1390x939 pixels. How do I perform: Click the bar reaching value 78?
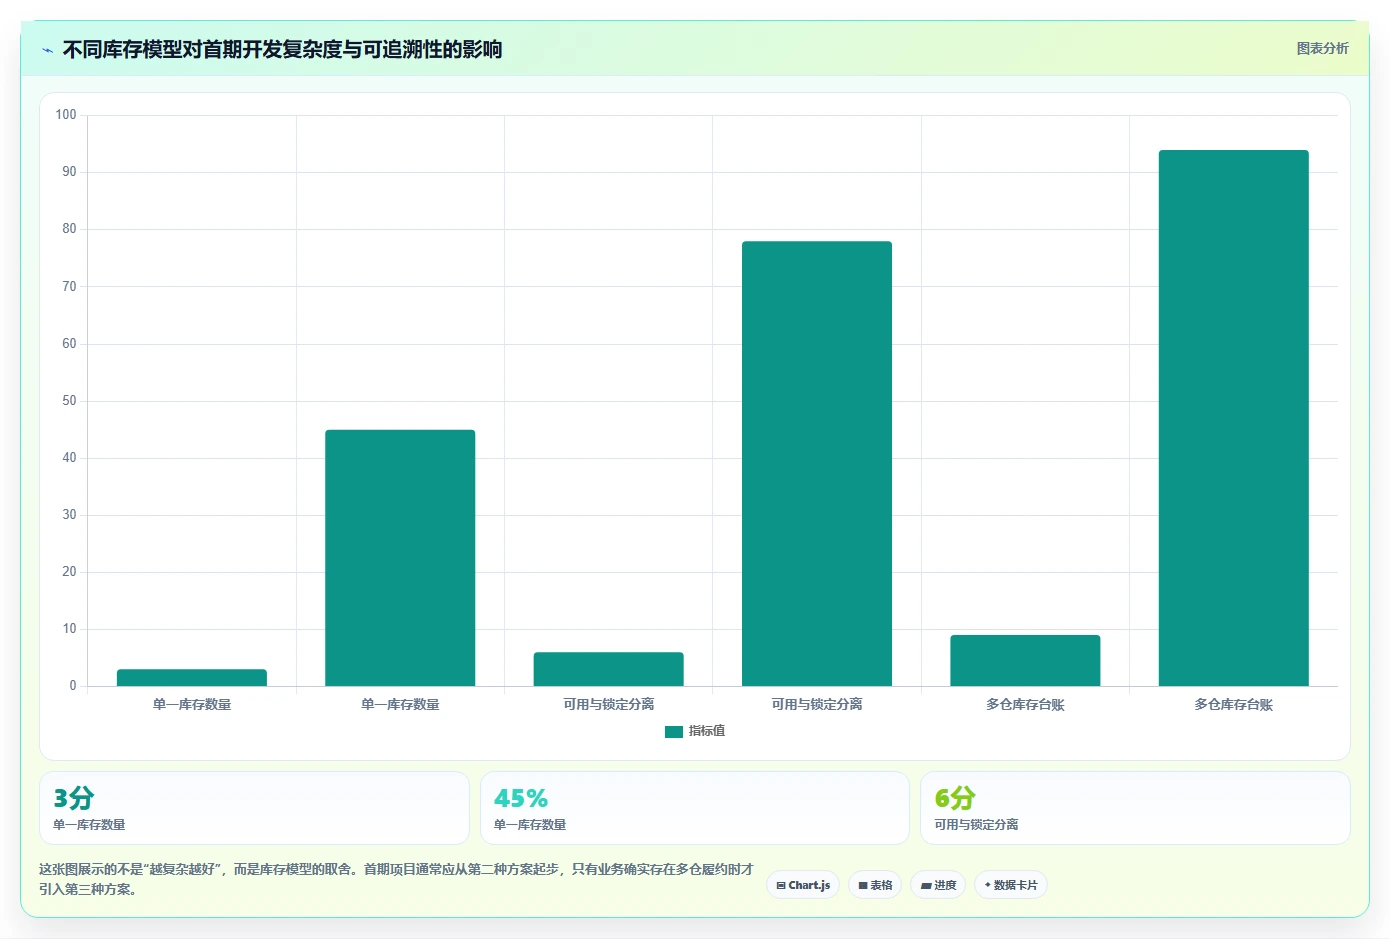click(x=817, y=464)
